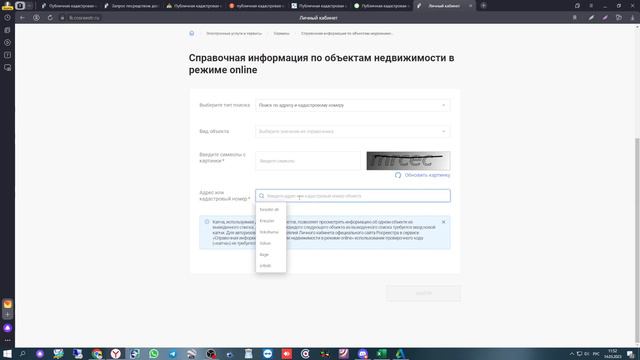Click the 'Найти' search button
The image size is (640, 360).
pos(423,293)
